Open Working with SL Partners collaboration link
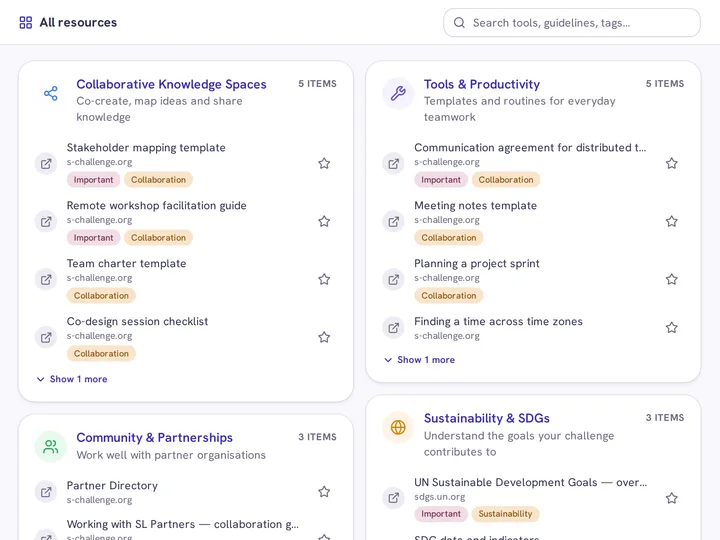 point(182,524)
